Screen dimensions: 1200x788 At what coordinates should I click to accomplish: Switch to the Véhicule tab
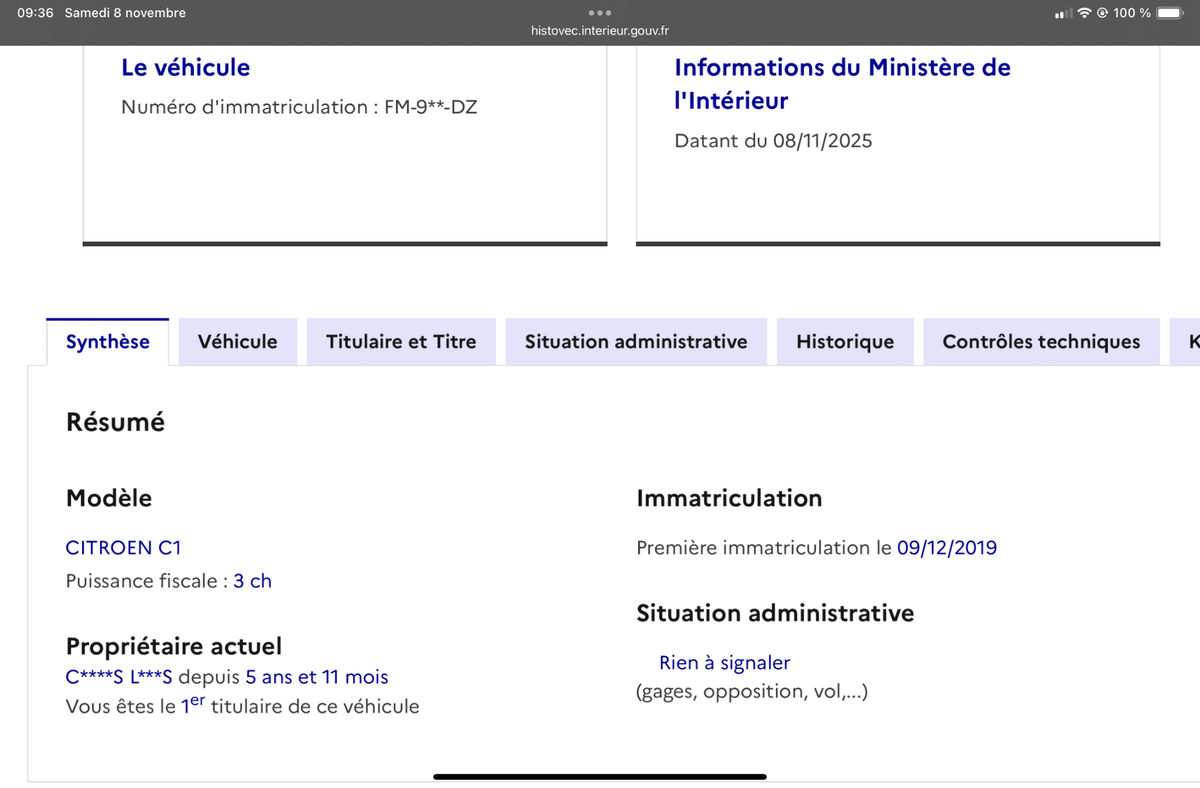point(237,342)
